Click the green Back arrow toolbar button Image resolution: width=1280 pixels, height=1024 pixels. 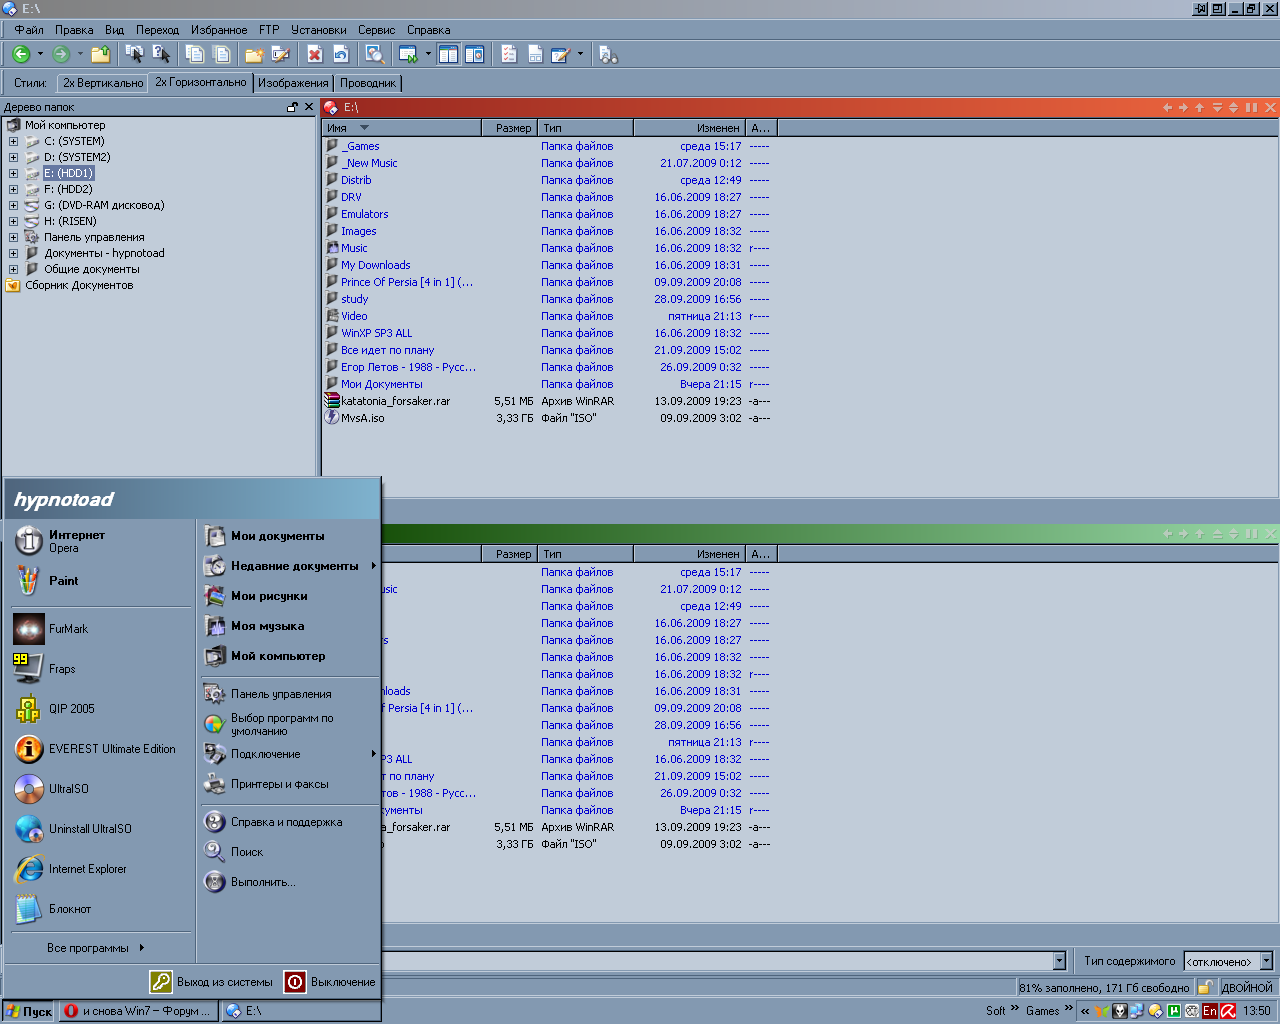click(x=20, y=54)
